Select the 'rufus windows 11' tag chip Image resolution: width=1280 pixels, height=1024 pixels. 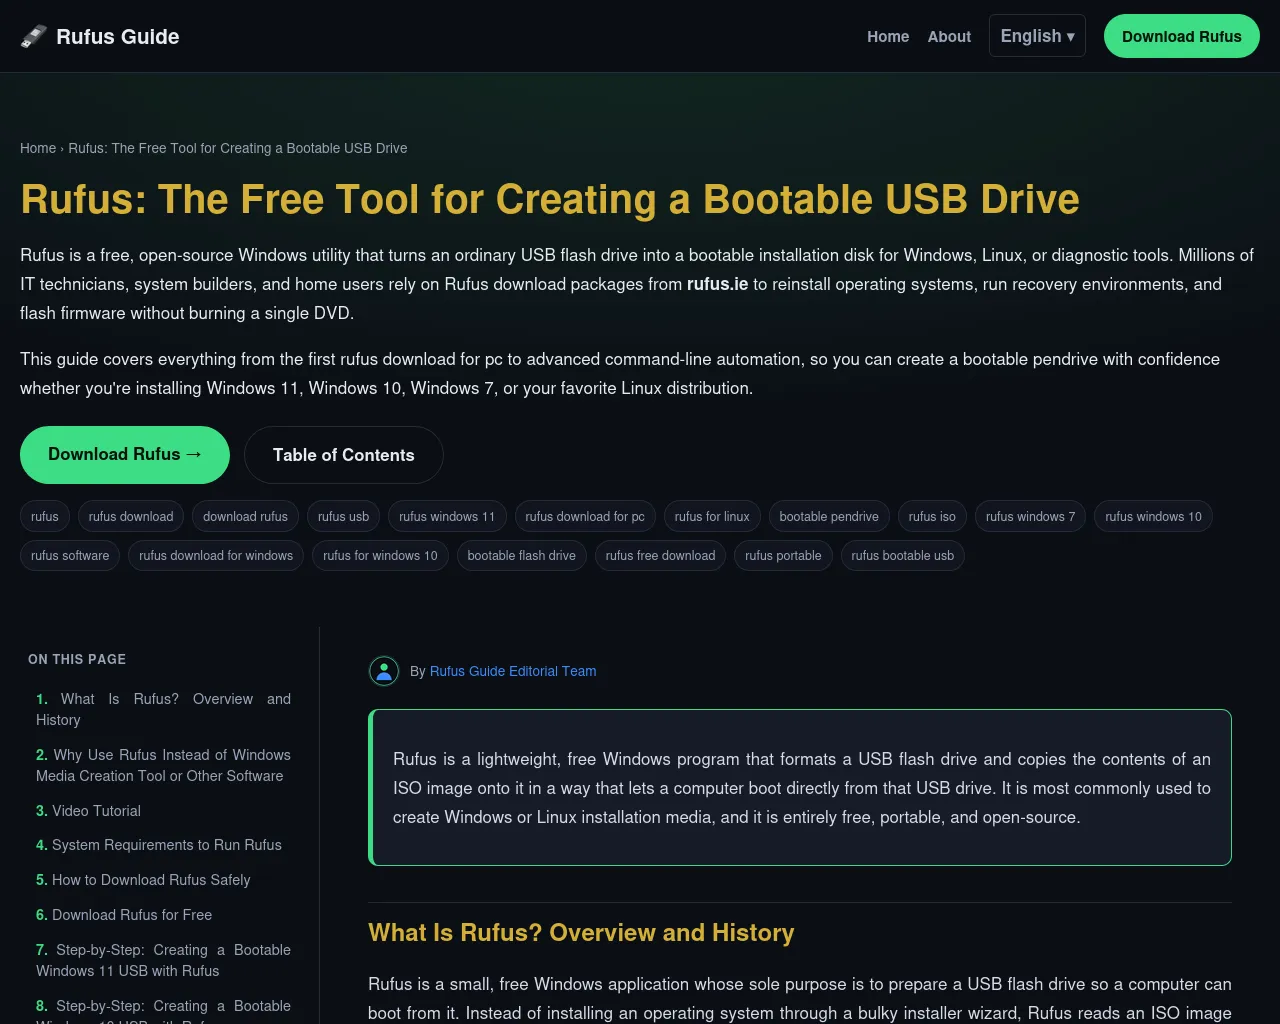[447, 516]
